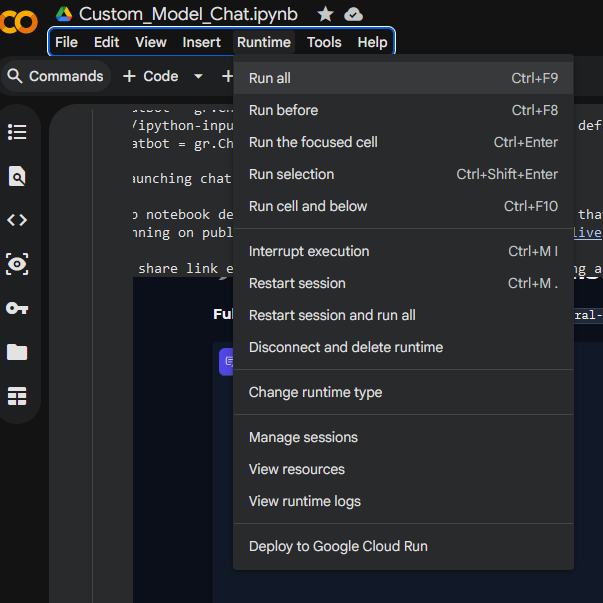
Task: Open the Data table sidebar icon
Action: click(x=17, y=396)
